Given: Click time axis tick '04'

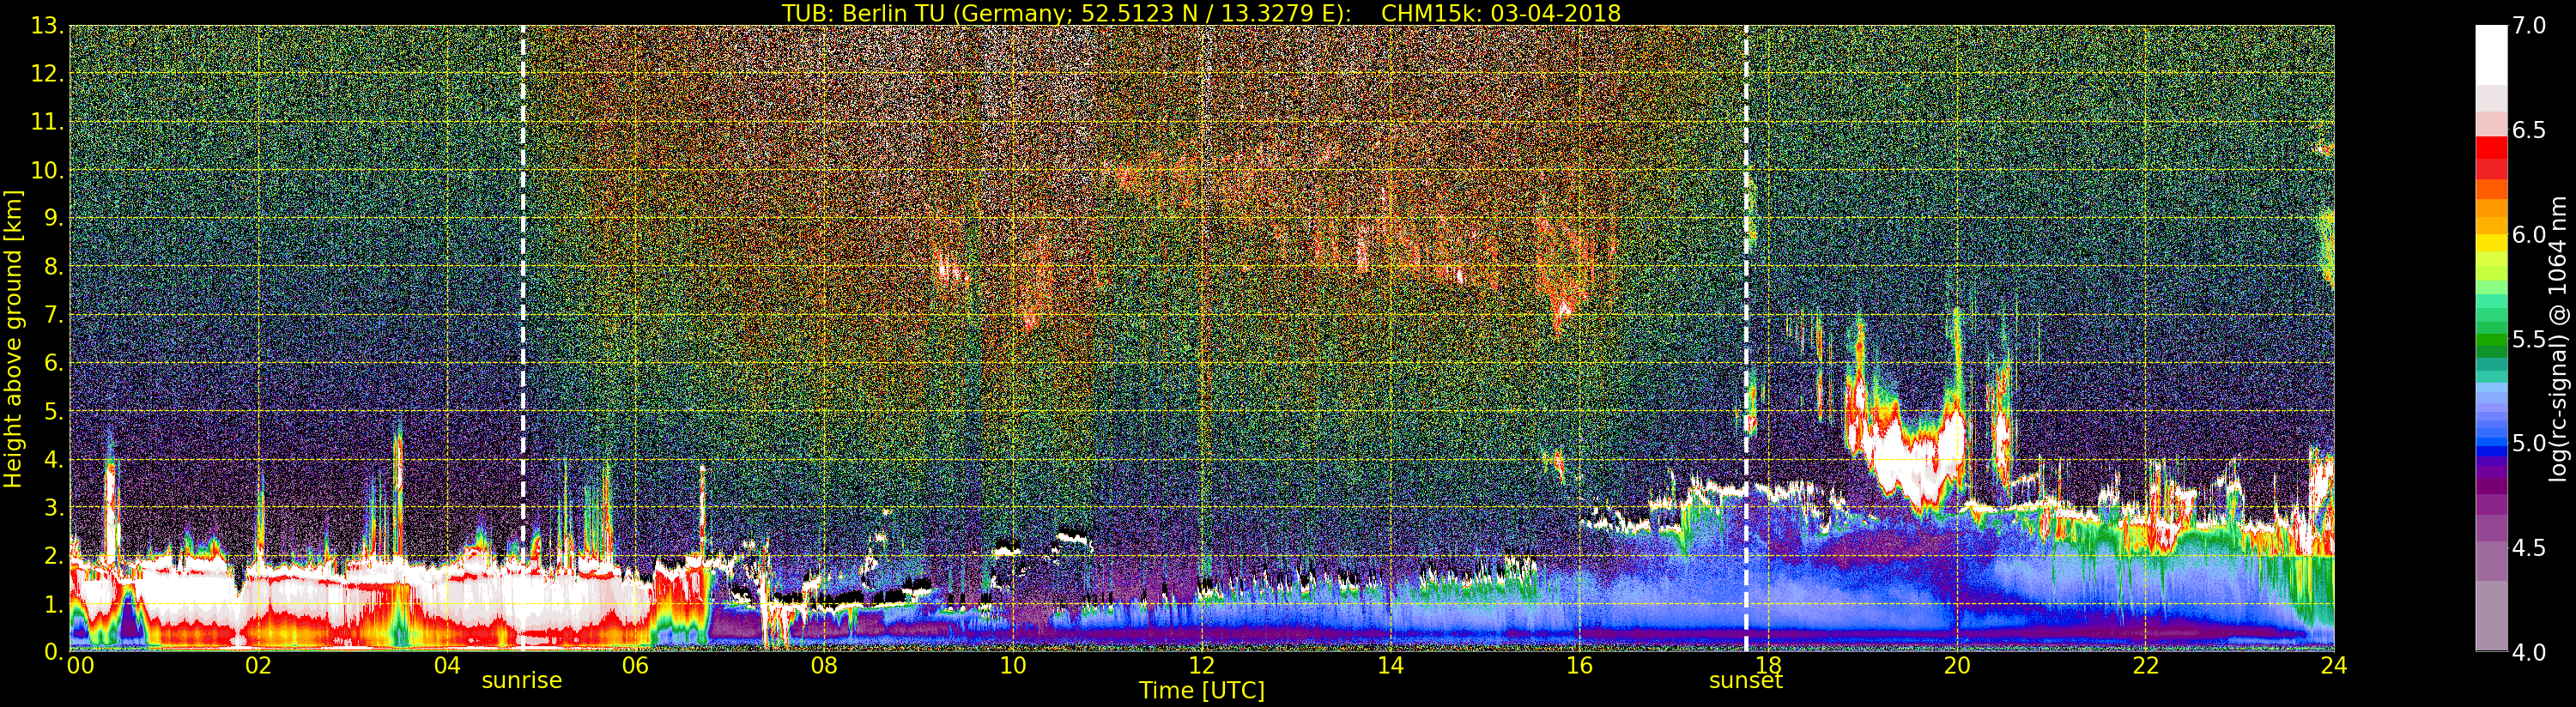Looking at the screenshot, I should pyautogui.click(x=447, y=665).
